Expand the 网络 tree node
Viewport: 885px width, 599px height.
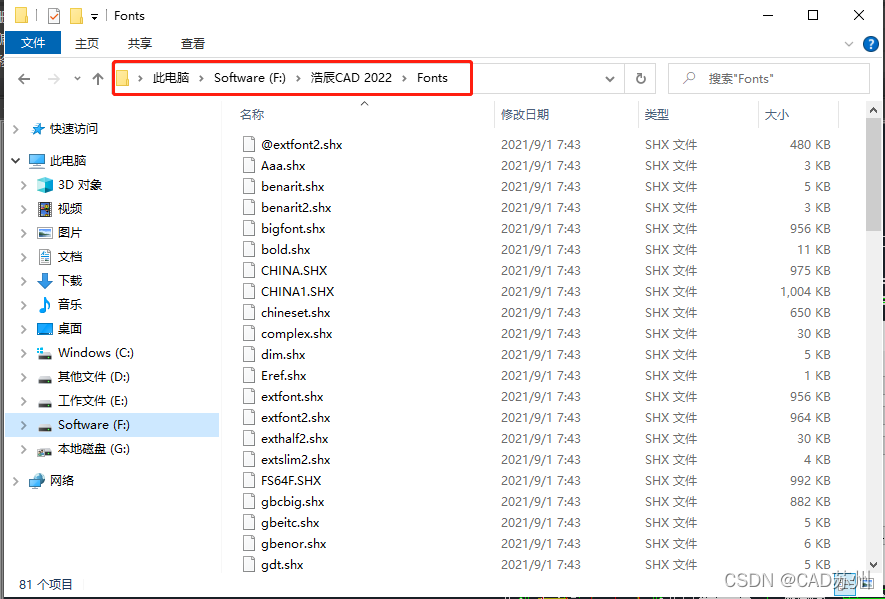point(15,481)
